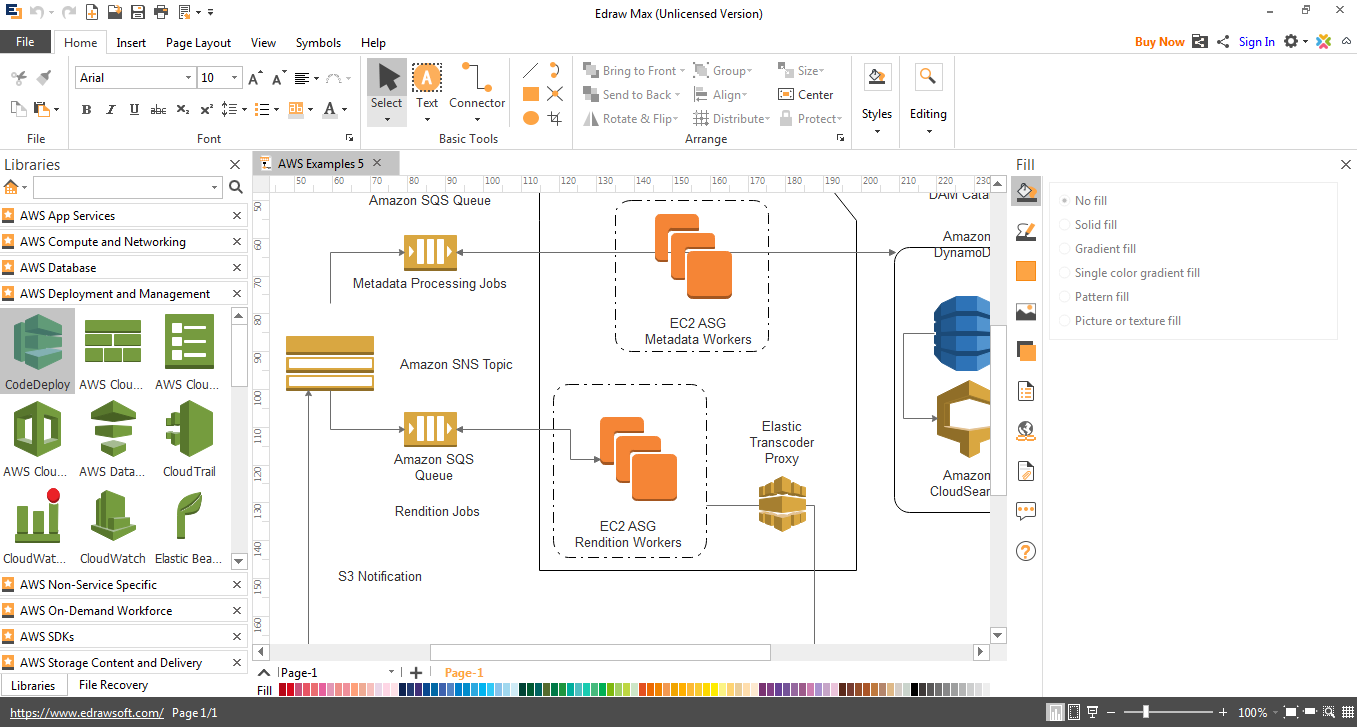Image resolution: width=1357 pixels, height=727 pixels.
Task: Open the font size dropdown
Action: click(236, 78)
